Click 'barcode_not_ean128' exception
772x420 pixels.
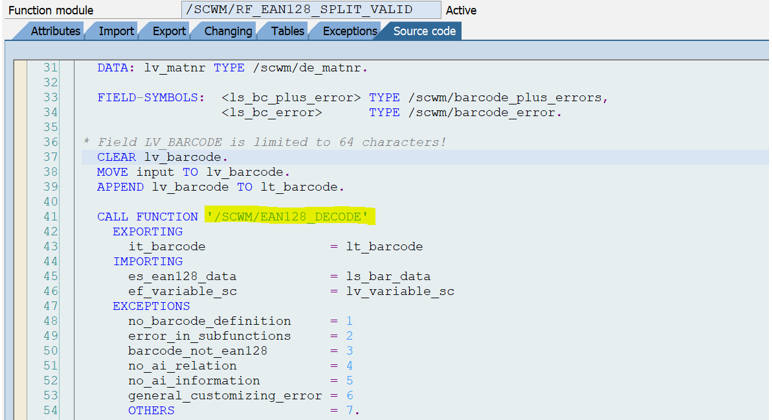(198, 351)
